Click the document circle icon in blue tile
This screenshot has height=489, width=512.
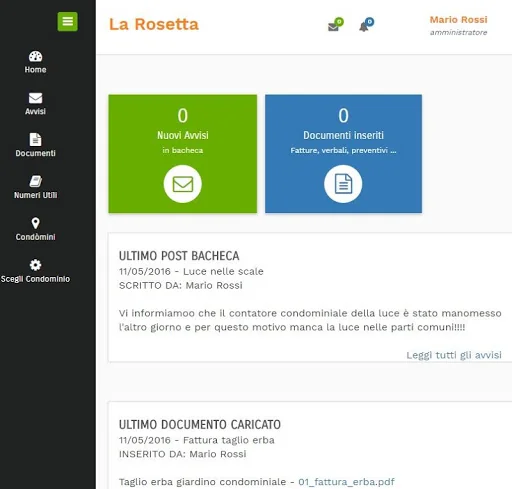343,184
